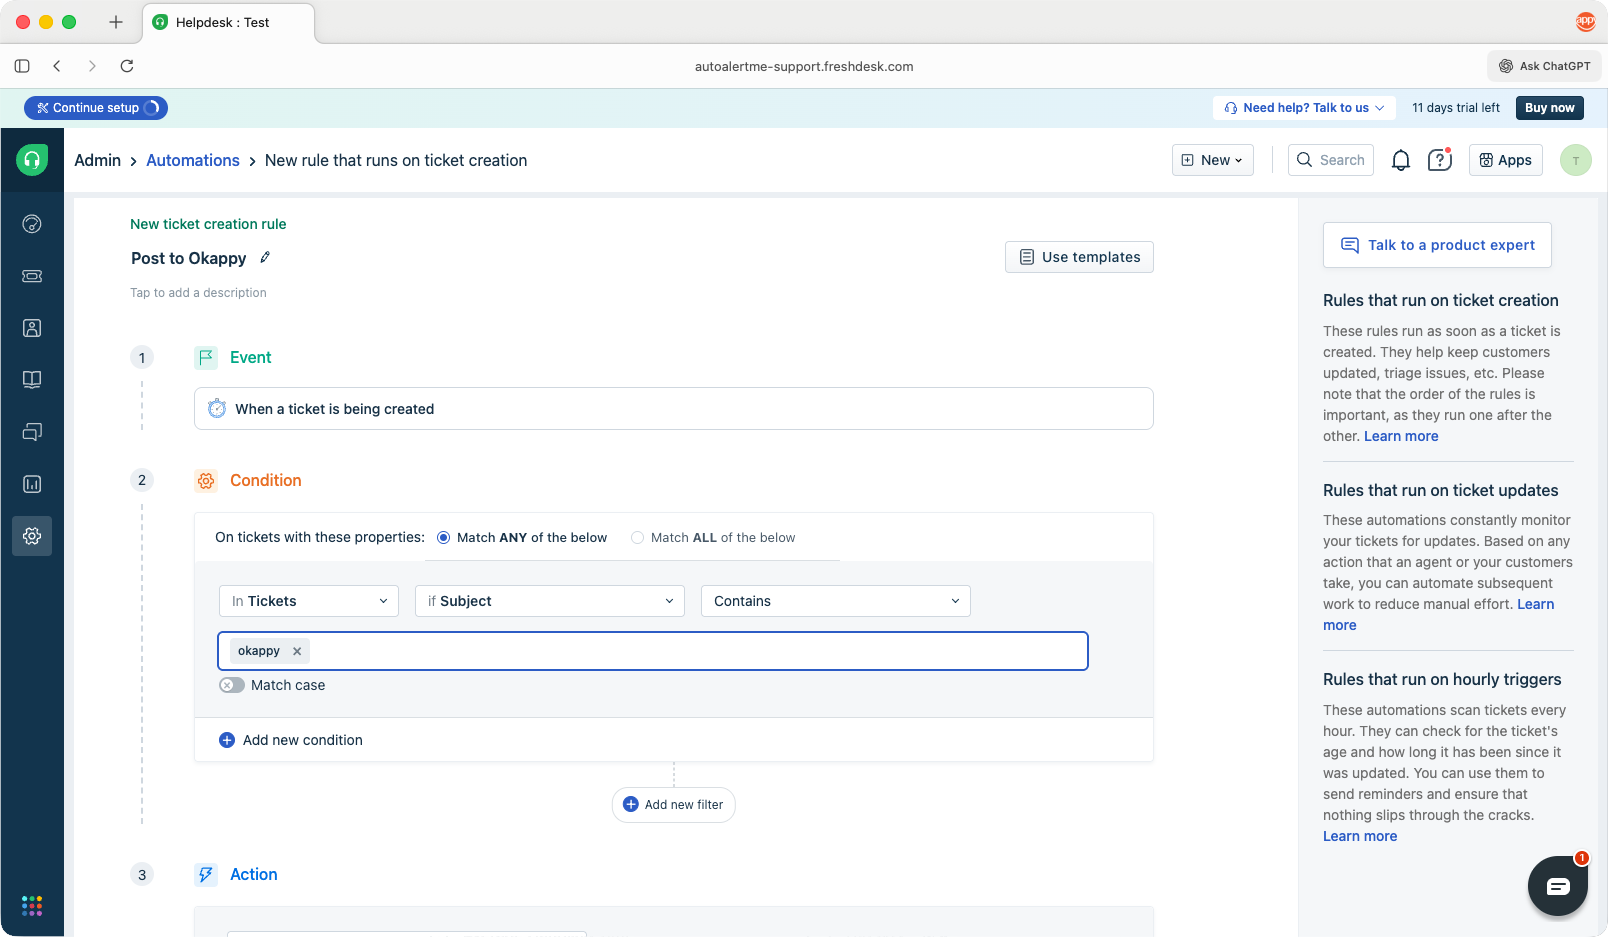The image size is (1608, 937).
Task: Open the Solutions book icon in sidebar
Action: click(32, 380)
